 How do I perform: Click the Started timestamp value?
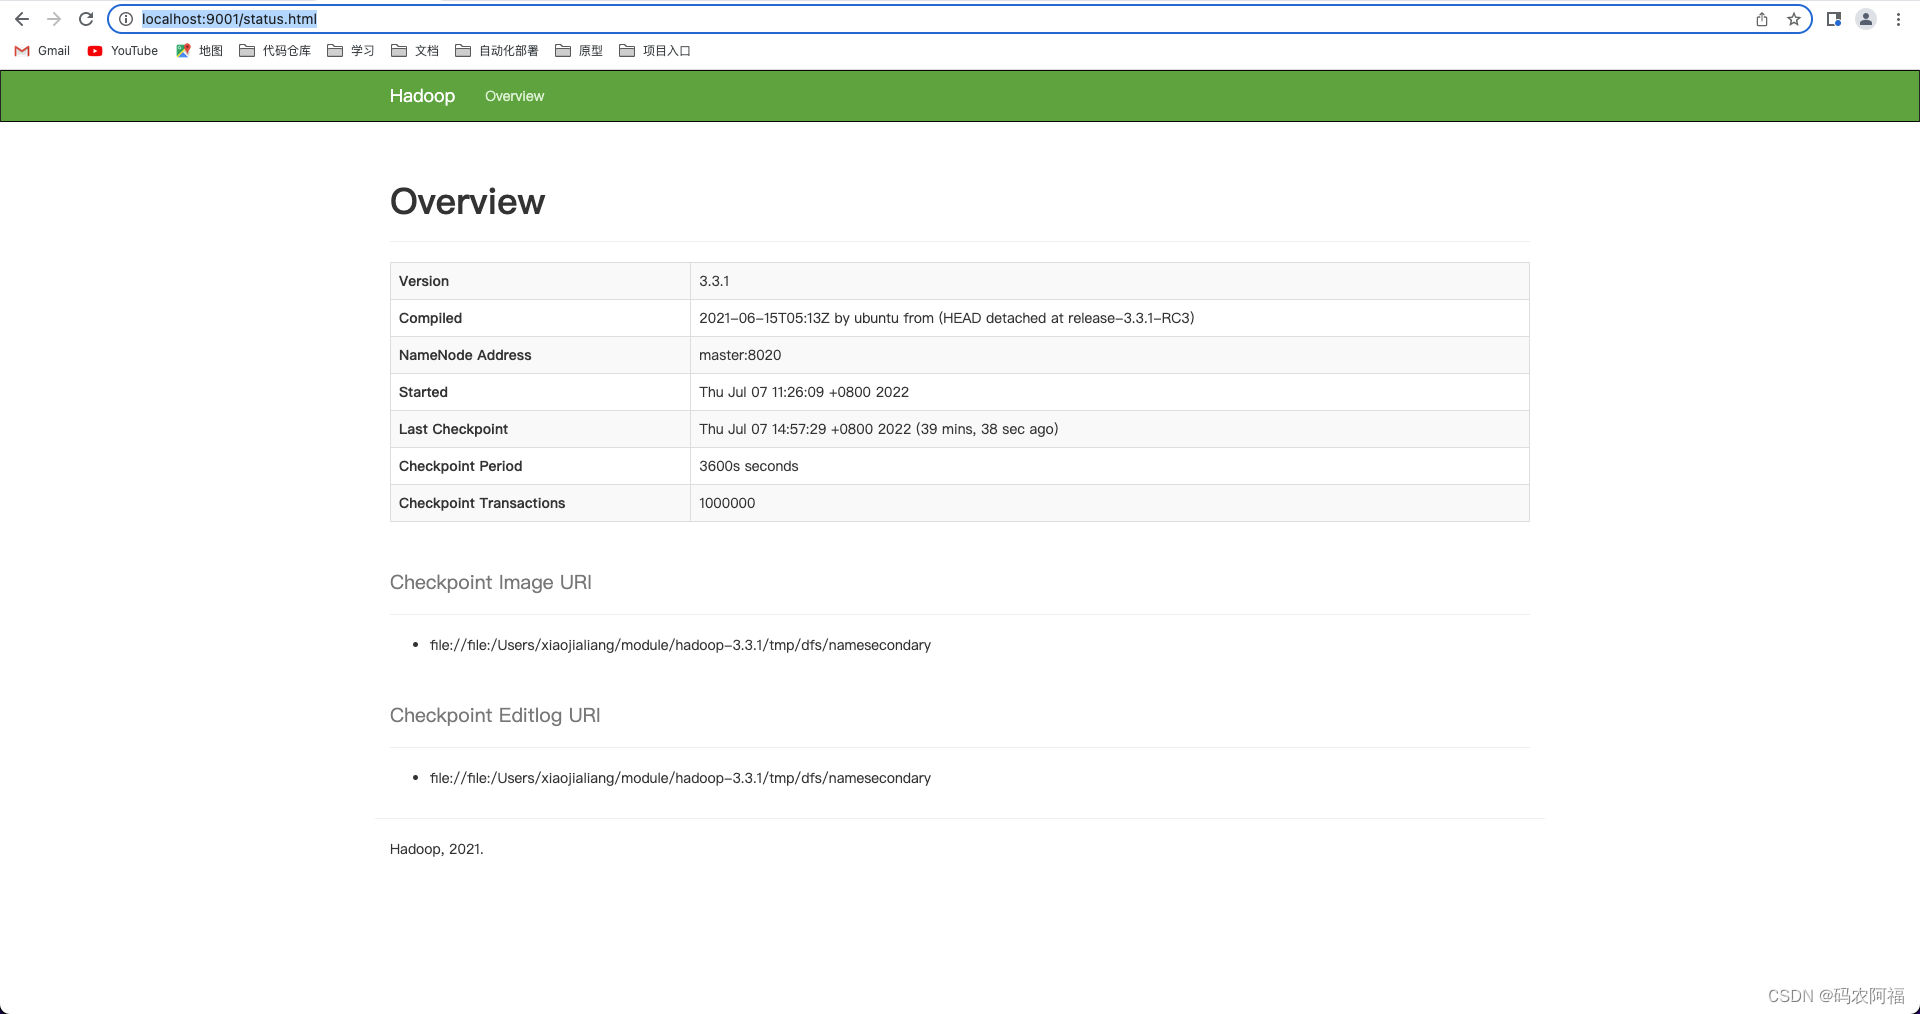tap(804, 392)
